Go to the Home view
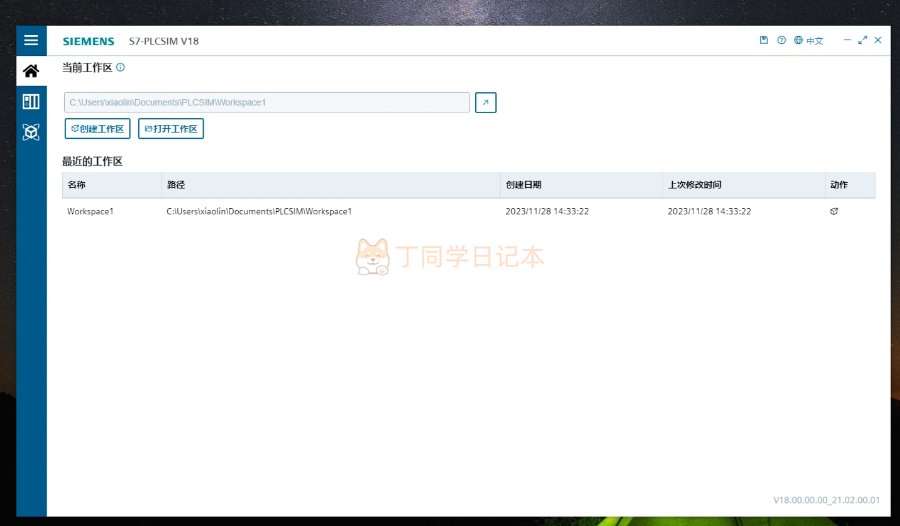The width and height of the screenshot is (900, 526). (x=31, y=71)
